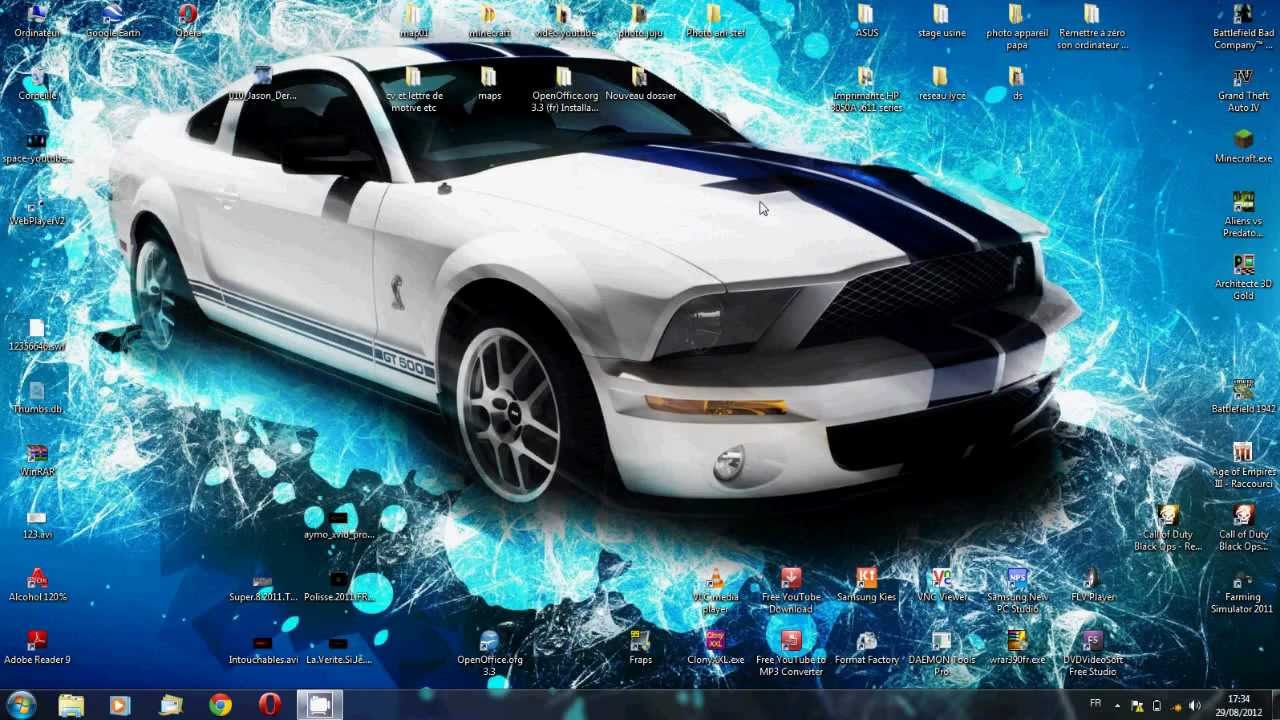The height and width of the screenshot is (720, 1280).
Task: Open Windows Media Player from taskbar
Action: pos(119,705)
